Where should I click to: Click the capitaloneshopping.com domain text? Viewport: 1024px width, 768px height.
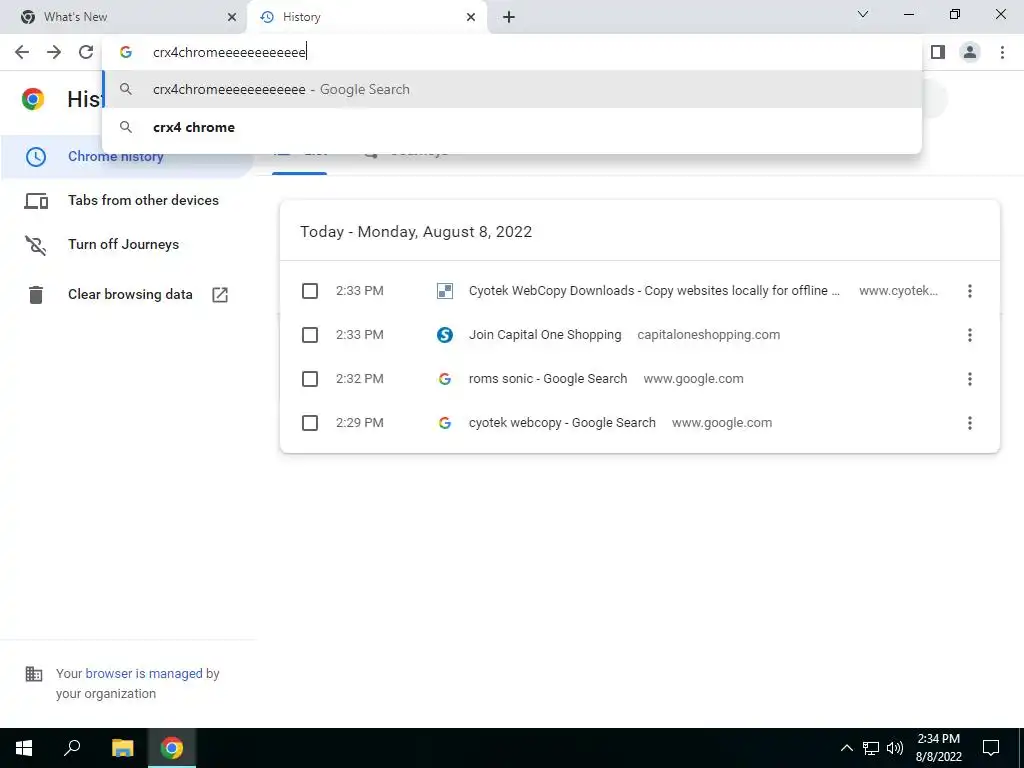tap(709, 335)
